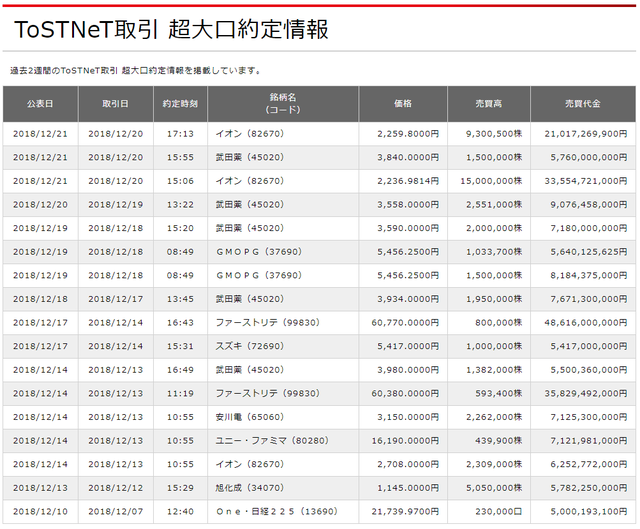Click the volume 439,900株

coord(498,441)
